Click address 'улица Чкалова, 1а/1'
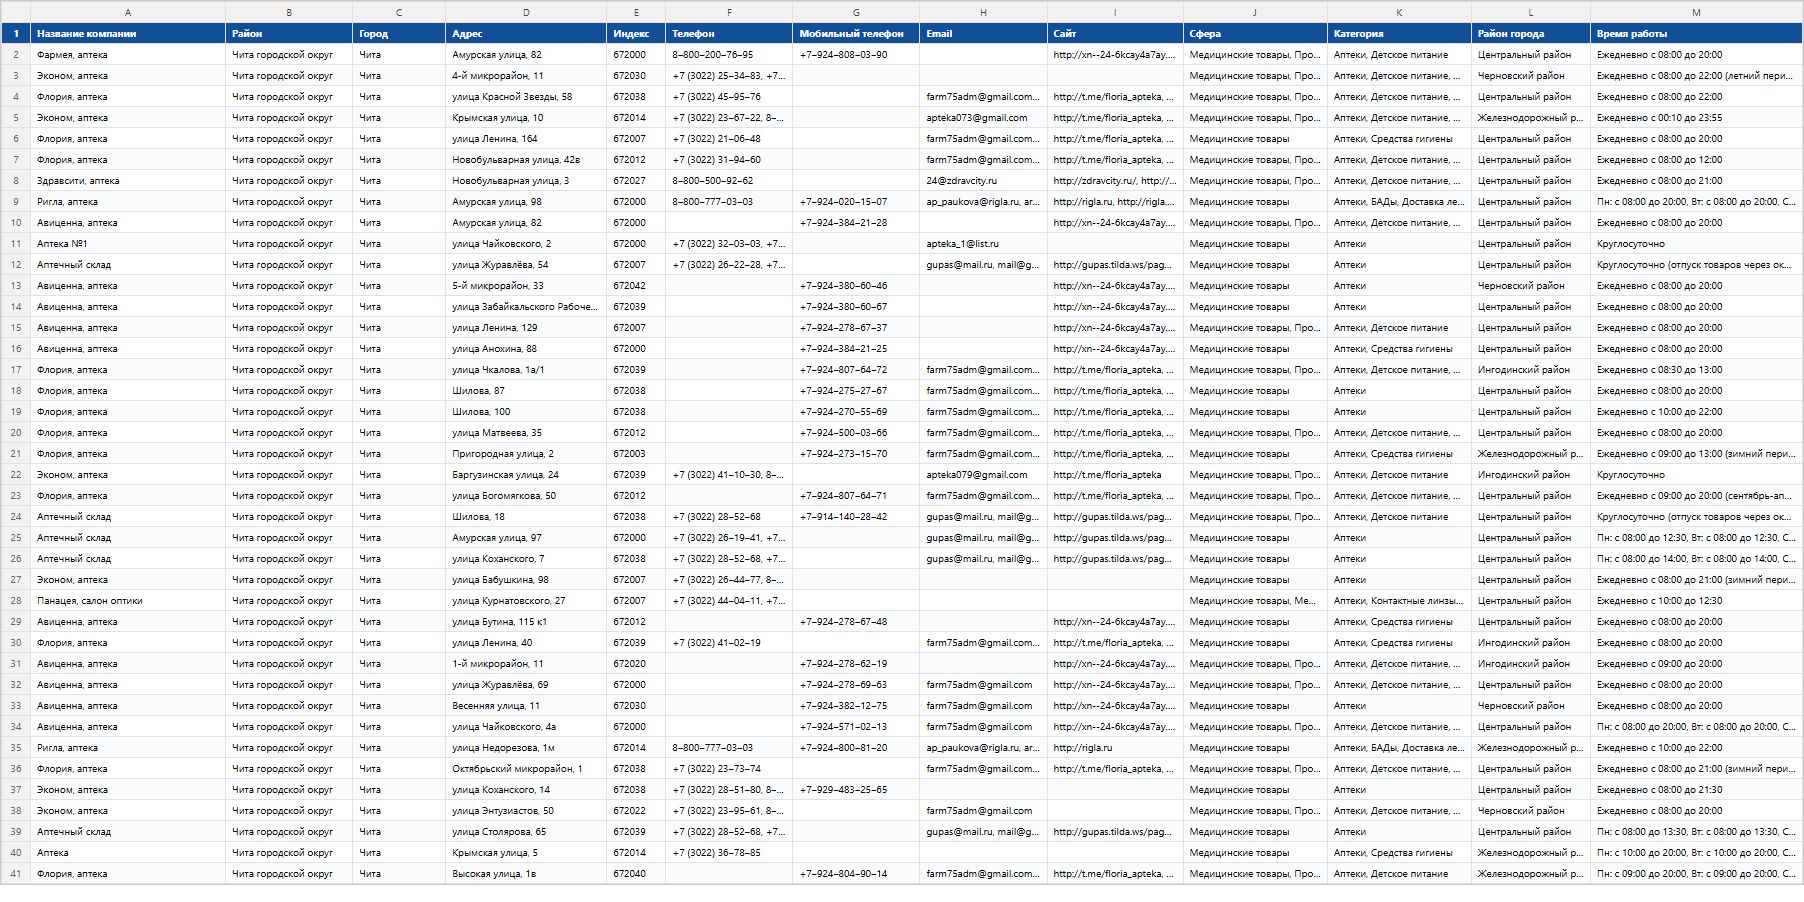The image size is (1804, 902). (x=526, y=370)
